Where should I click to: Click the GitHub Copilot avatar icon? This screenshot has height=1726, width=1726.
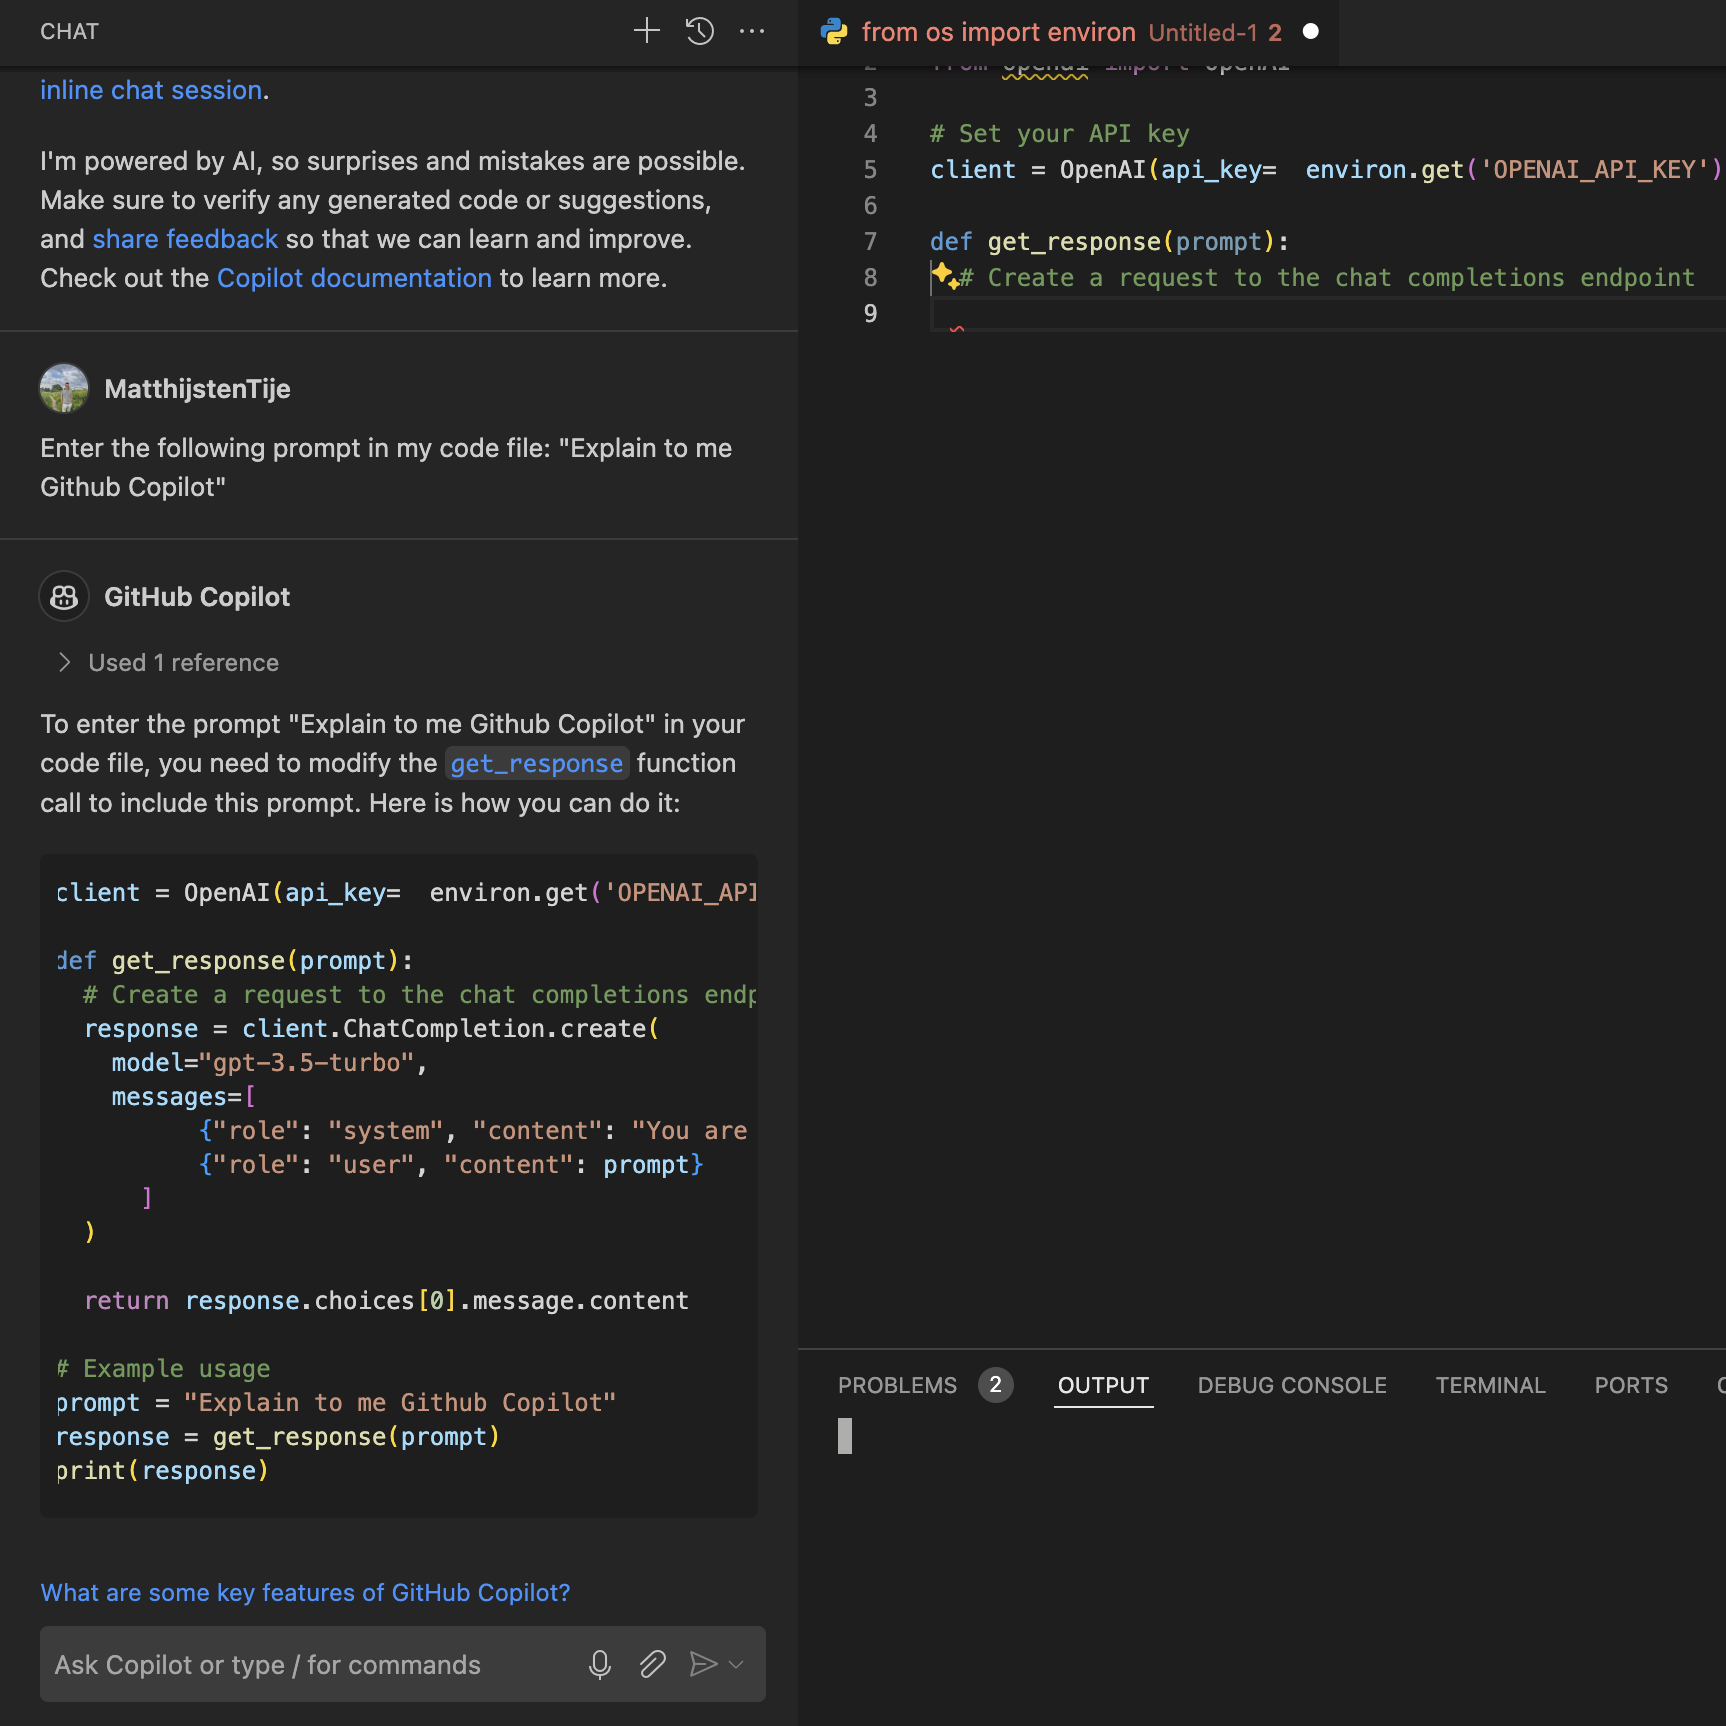coord(63,596)
